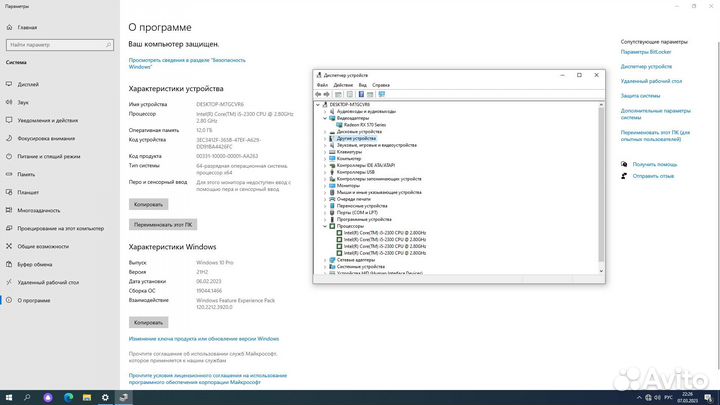
Task: Select Память in the settings sidebar
Action: pyautogui.click(x=26, y=174)
